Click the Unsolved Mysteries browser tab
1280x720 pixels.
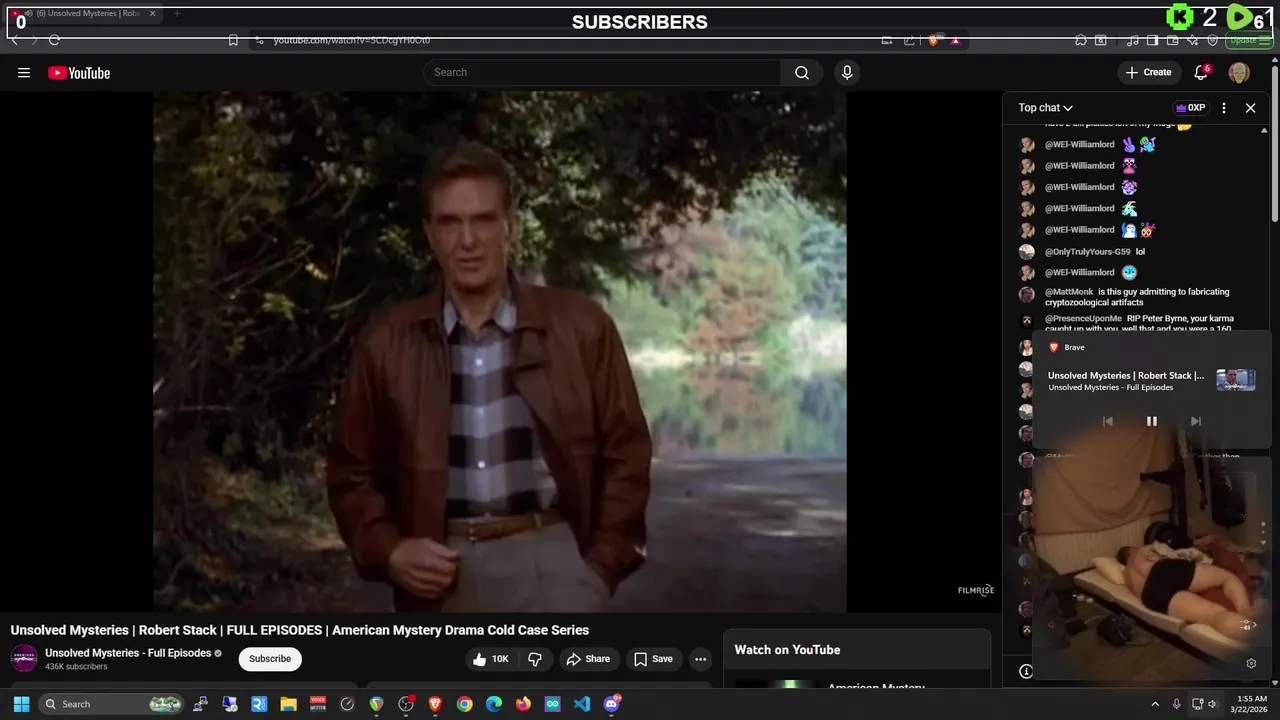click(x=82, y=14)
